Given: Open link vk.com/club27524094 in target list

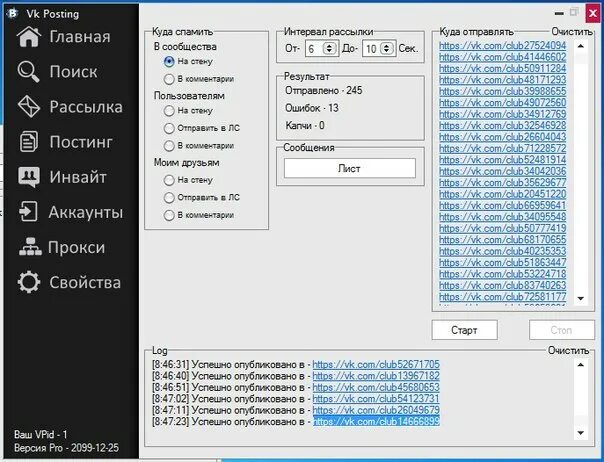Looking at the screenshot, I should (x=502, y=46).
